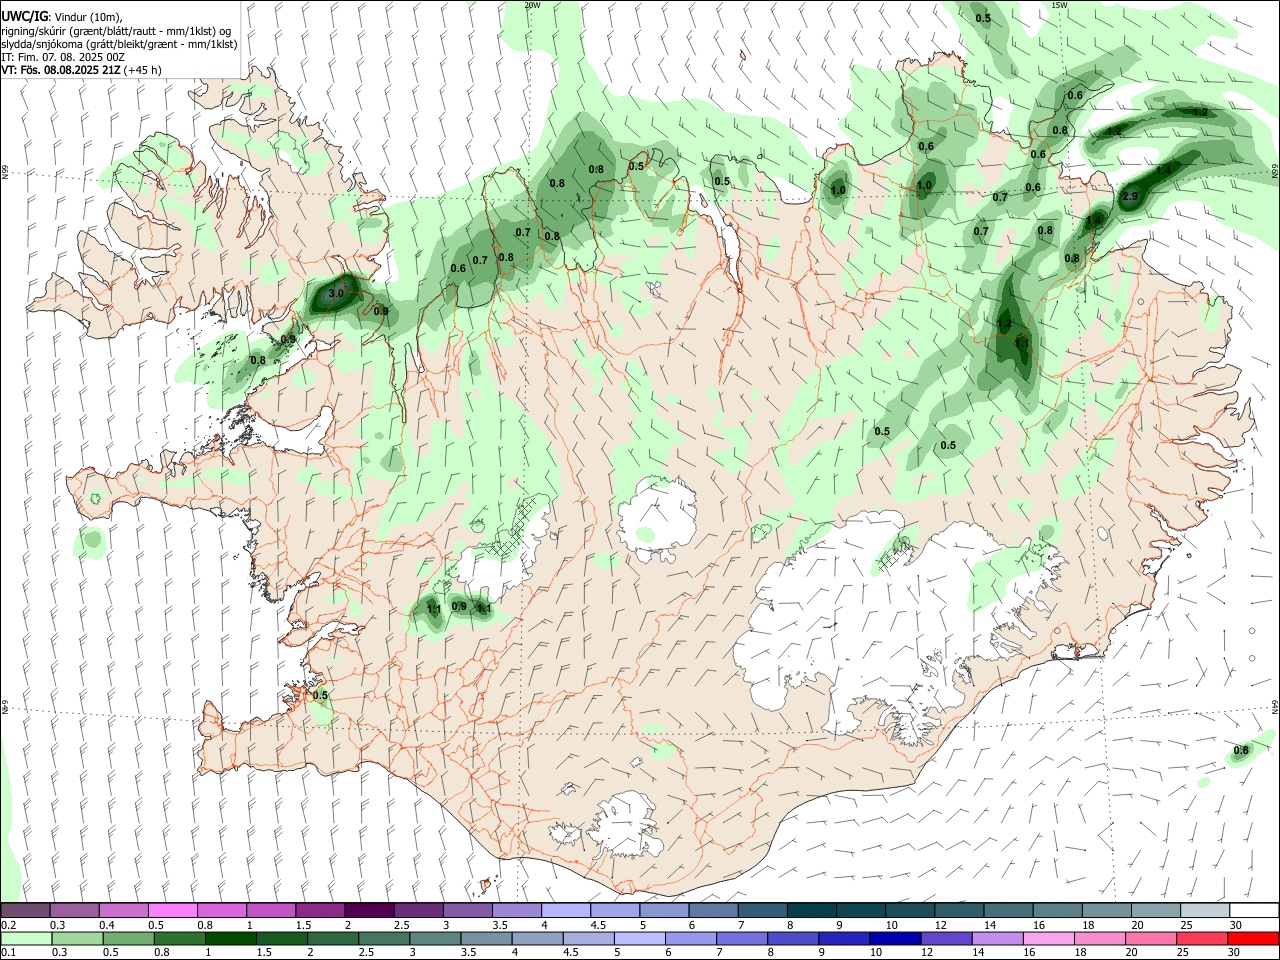The image size is (1280, 960).
Task: Click the '0.2' label in snow legend
Action: 8,925
